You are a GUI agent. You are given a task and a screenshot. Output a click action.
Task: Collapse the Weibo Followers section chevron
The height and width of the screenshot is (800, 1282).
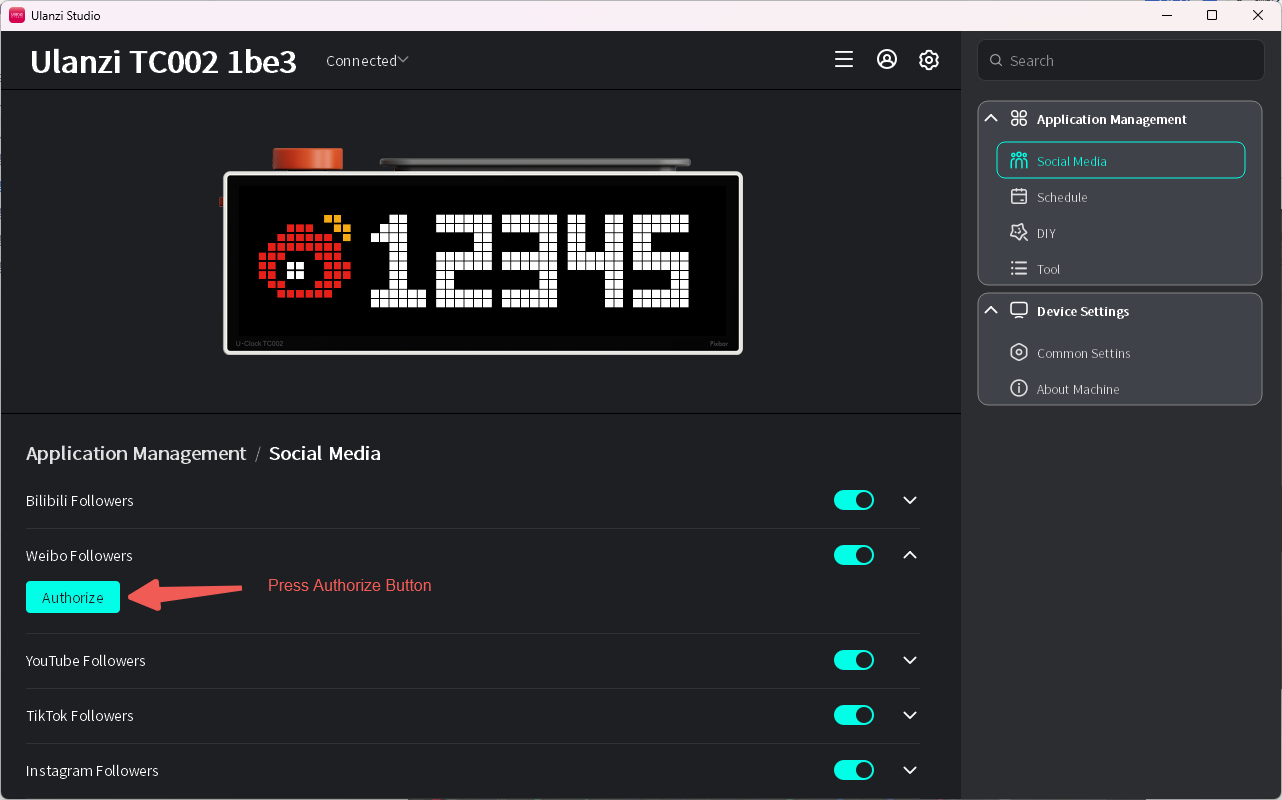(910, 555)
